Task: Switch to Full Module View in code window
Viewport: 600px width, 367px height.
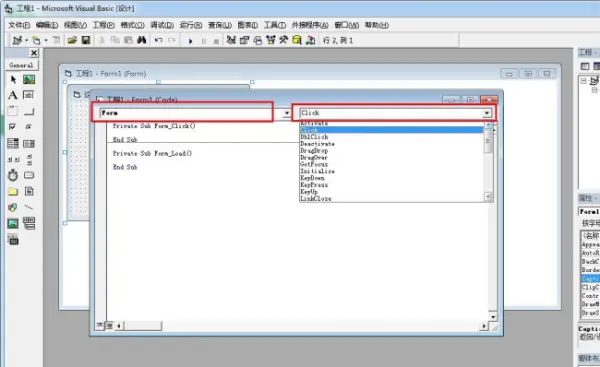Action: (x=109, y=326)
